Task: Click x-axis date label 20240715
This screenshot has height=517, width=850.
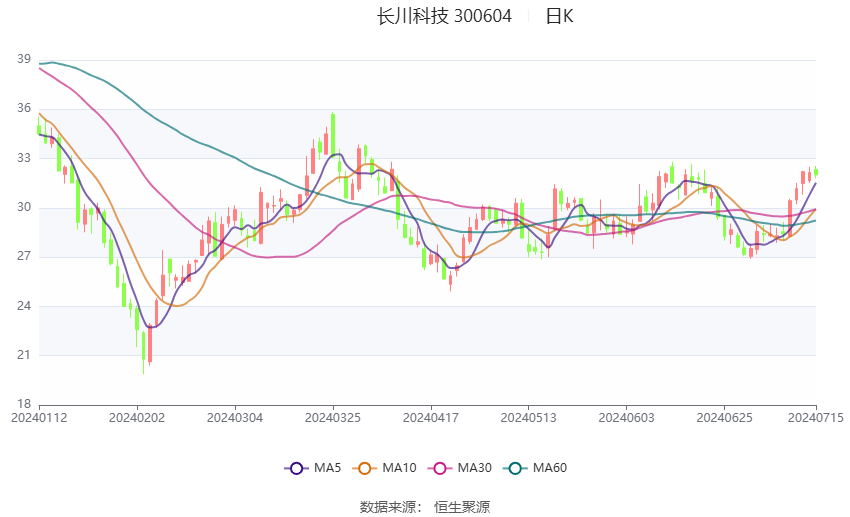Action: 816,418
